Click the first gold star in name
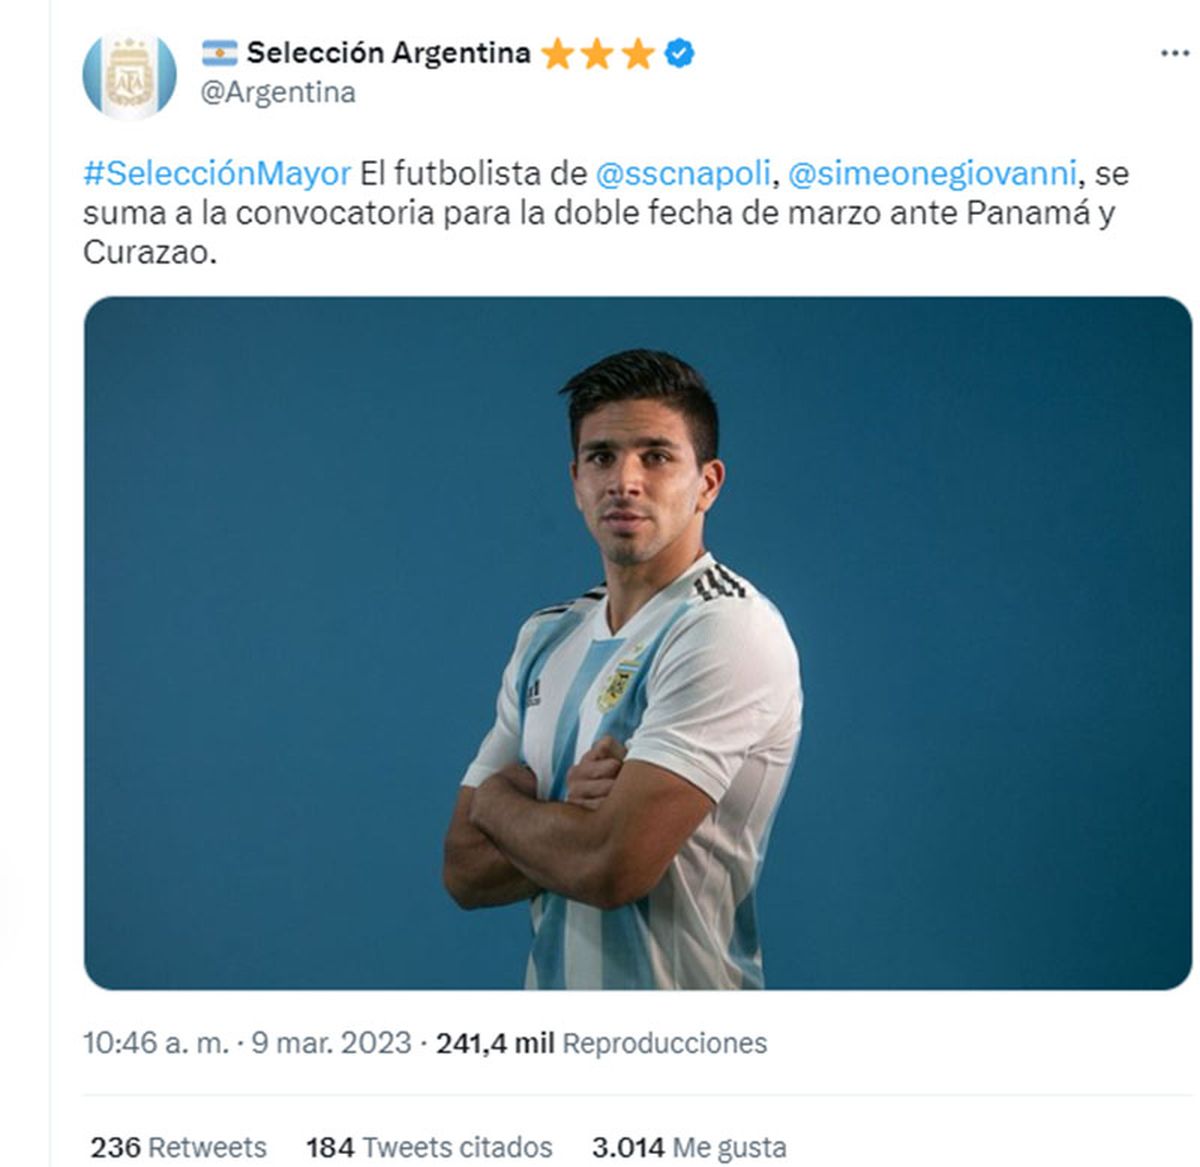The image size is (1200, 1167). [x=558, y=53]
